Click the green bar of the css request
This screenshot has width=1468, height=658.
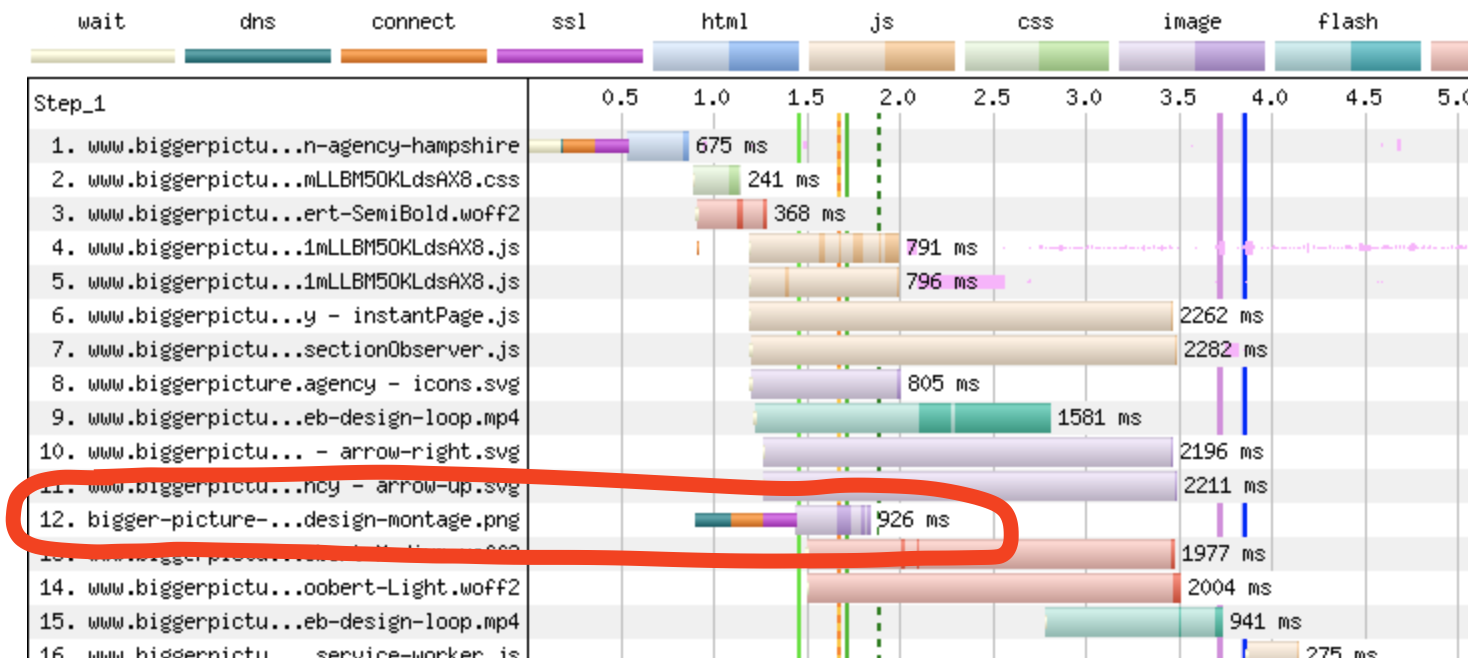(x=717, y=180)
